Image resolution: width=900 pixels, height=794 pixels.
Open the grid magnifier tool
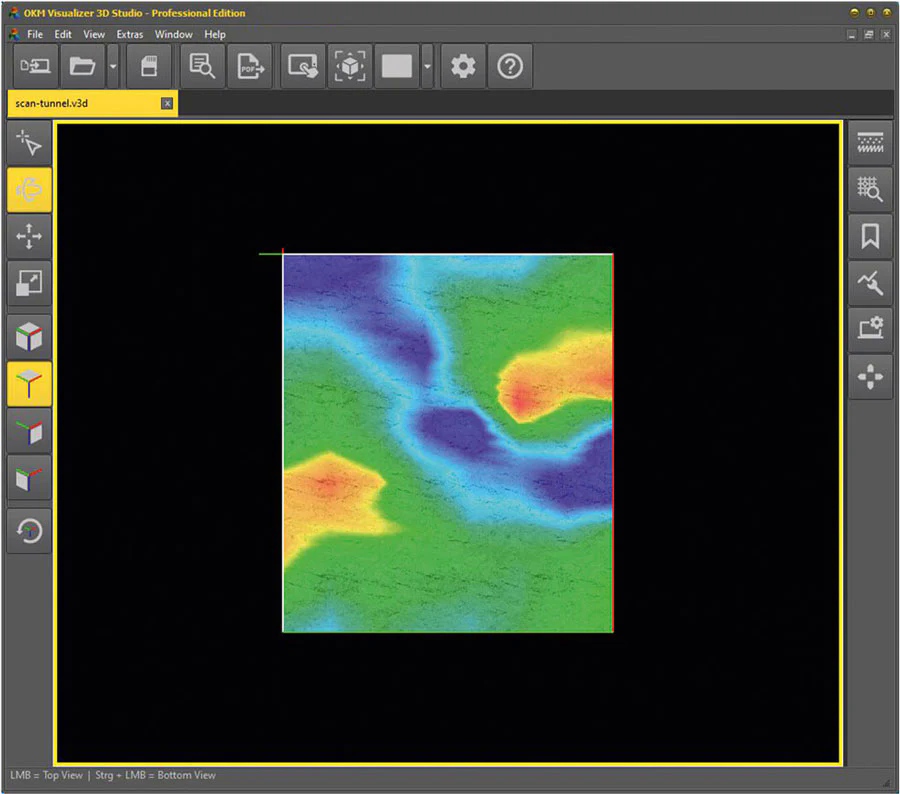pyautogui.click(x=870, y=190)
